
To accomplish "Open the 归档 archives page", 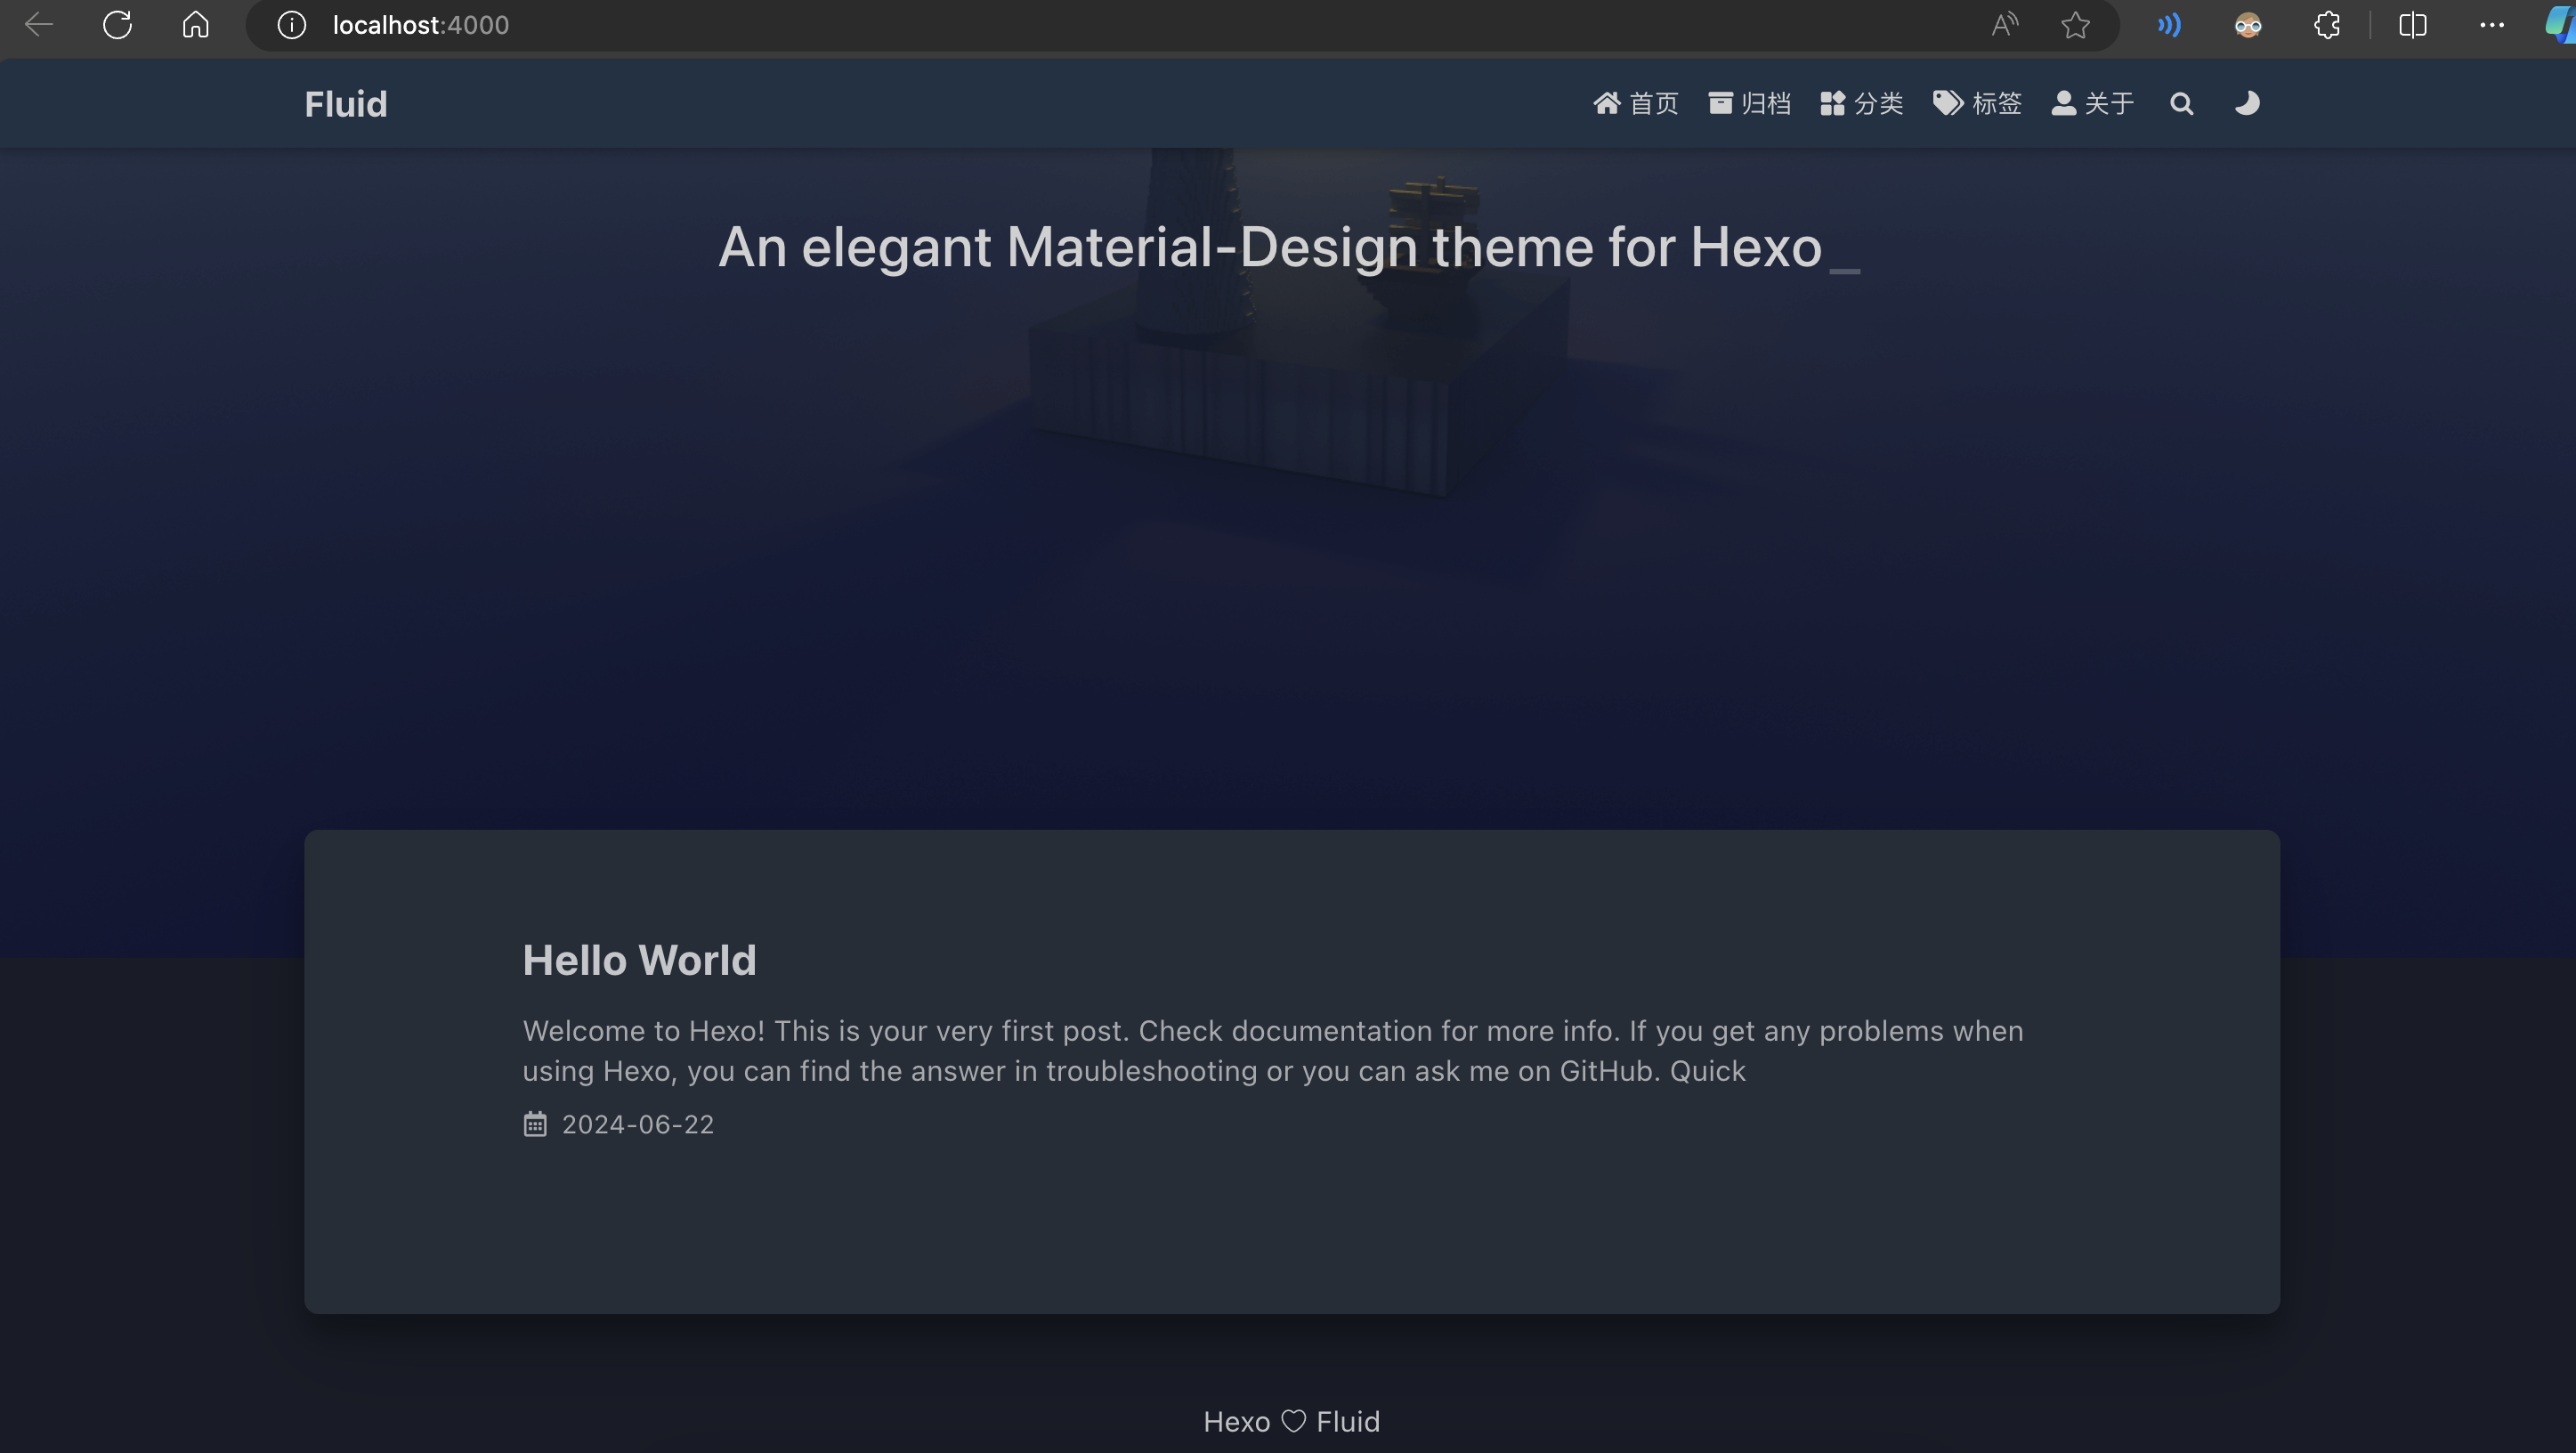I will (1750, 104).
